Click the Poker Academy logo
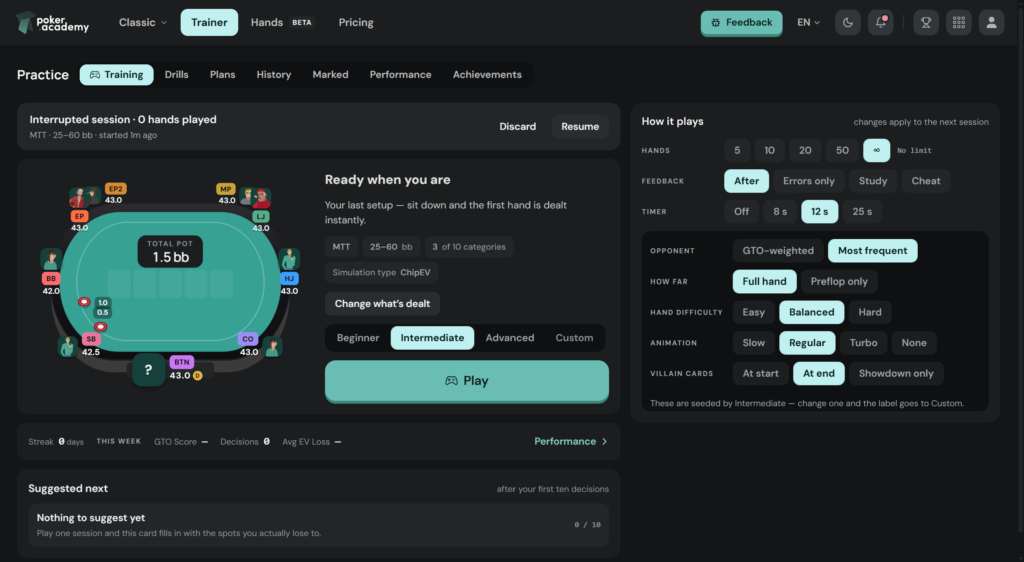 coord(52,22)
